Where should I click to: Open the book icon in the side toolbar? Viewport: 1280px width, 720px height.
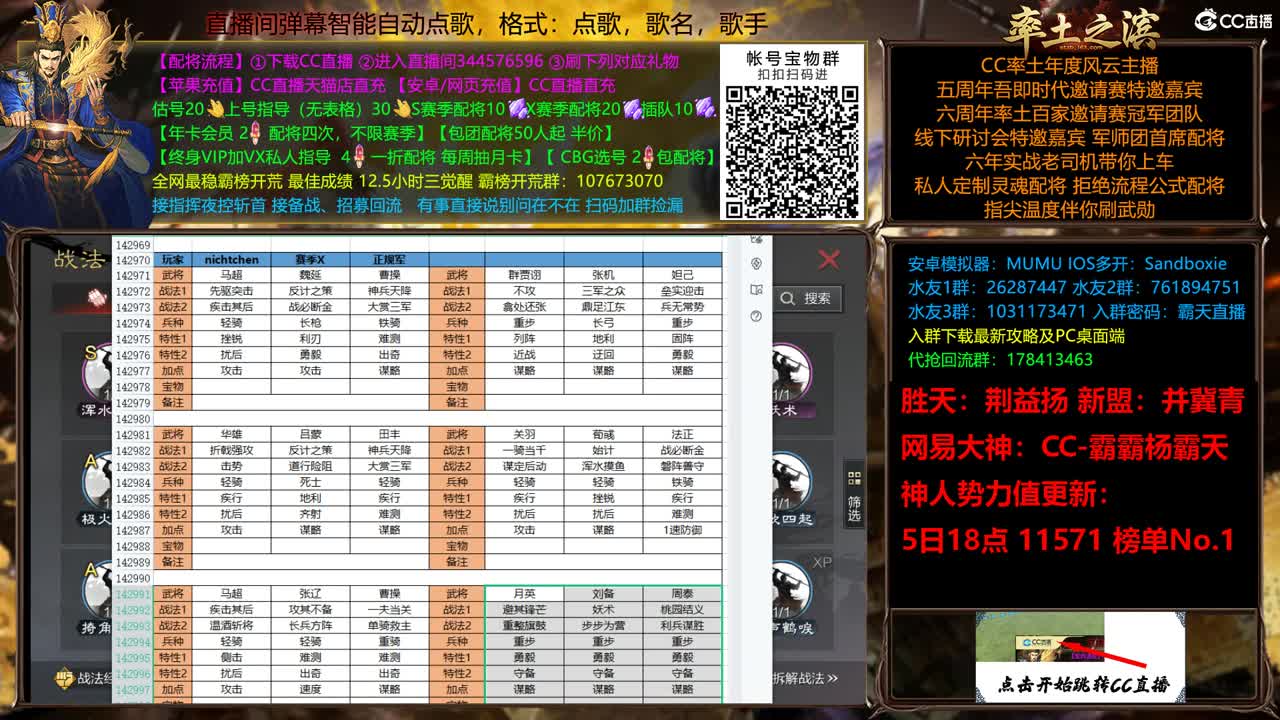[x=758, y=291]
